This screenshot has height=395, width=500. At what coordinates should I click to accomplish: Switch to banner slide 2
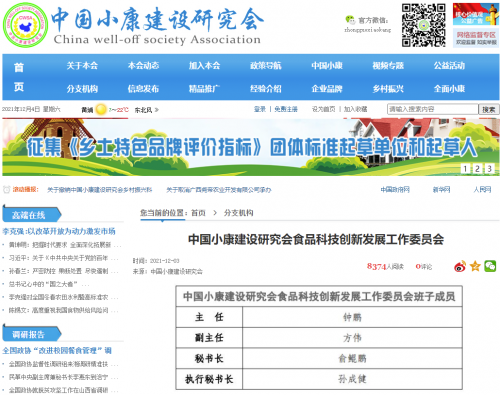coord(477,169)
